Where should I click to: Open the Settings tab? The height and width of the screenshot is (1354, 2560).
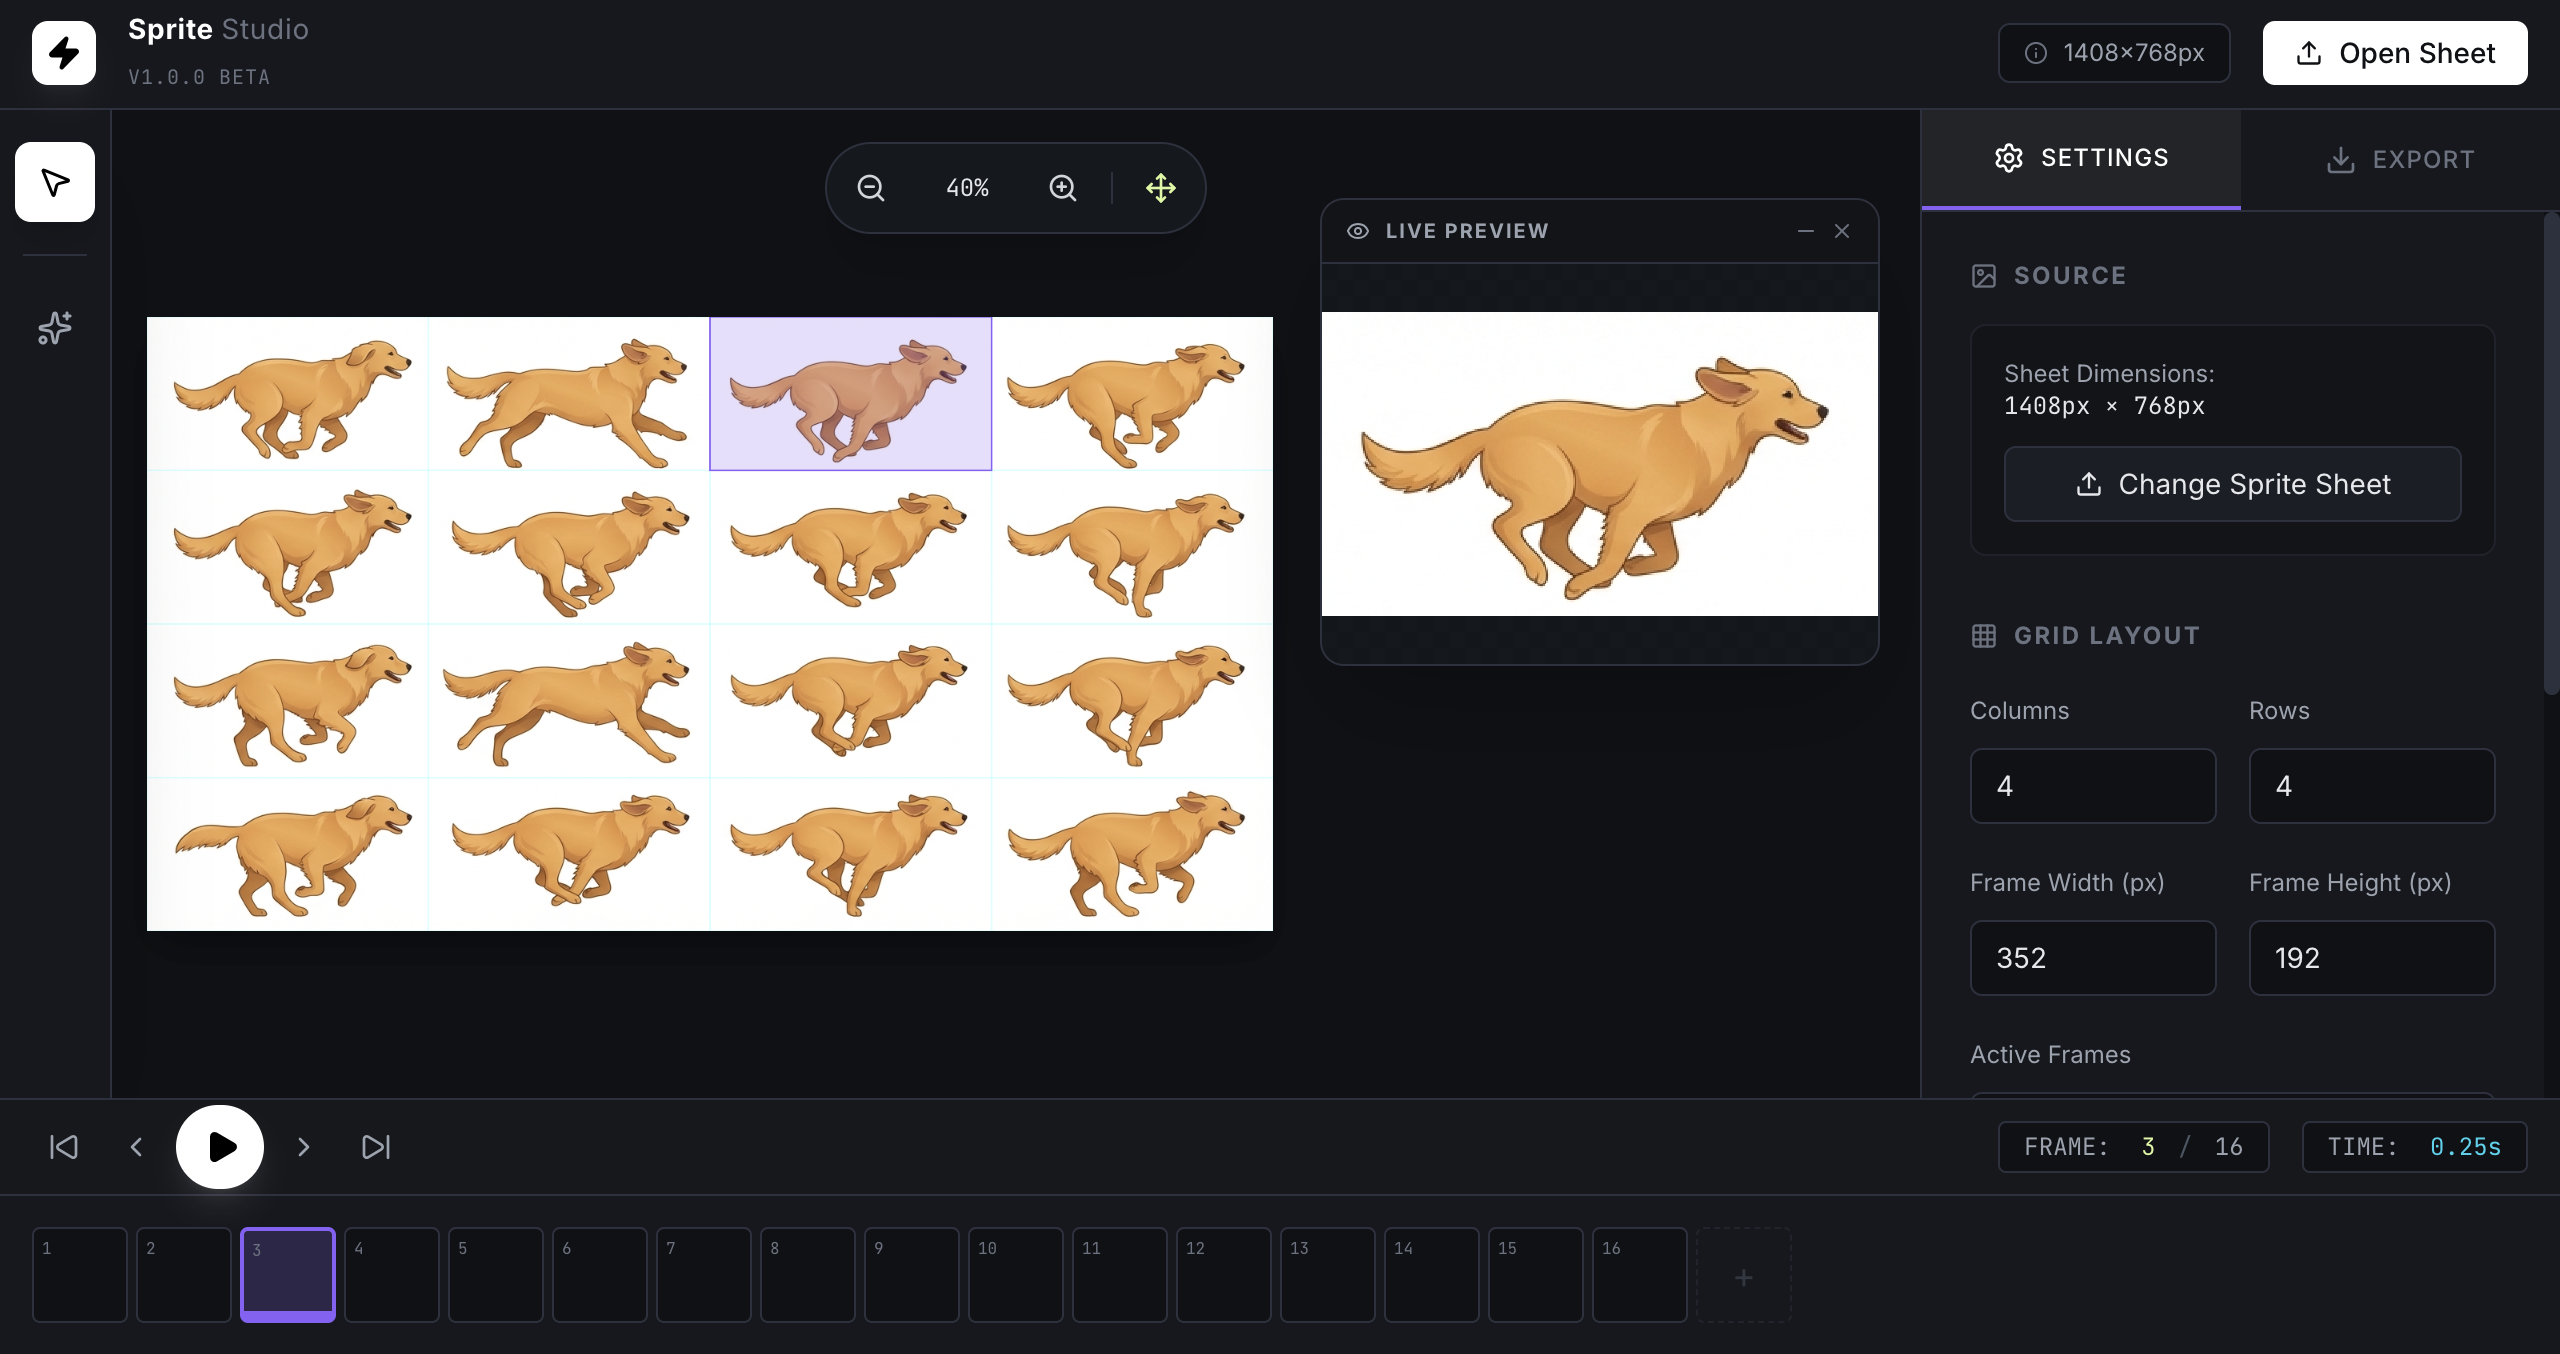(x=2080, y=157)
